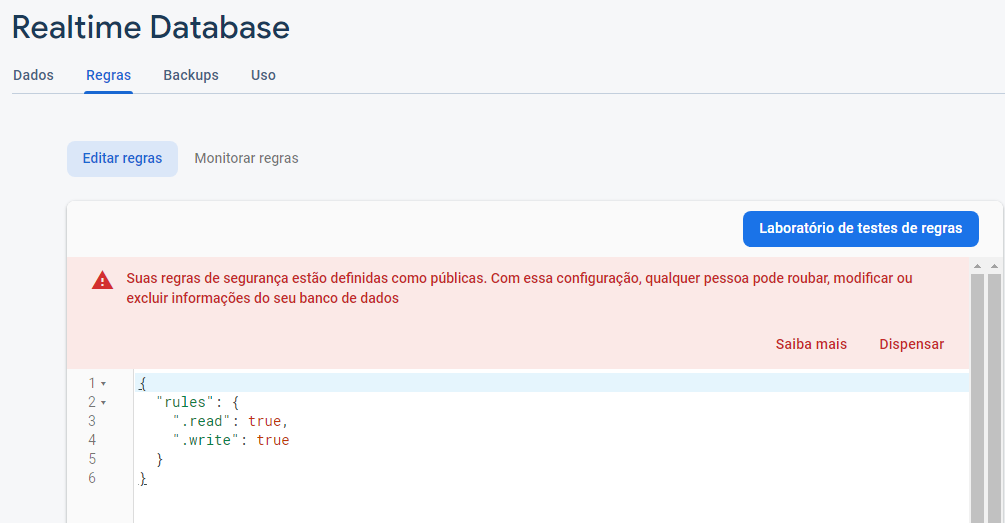Click the closing brace on line 5
Image resolution: width=1005 pixels, height=523 pixels.
tap(160, 459)
